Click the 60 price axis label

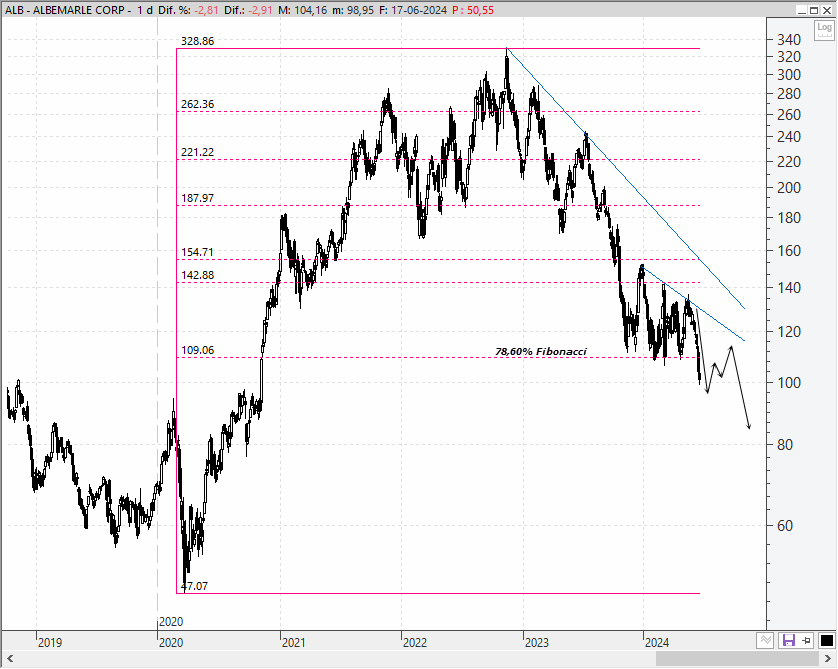pos(785,526)
